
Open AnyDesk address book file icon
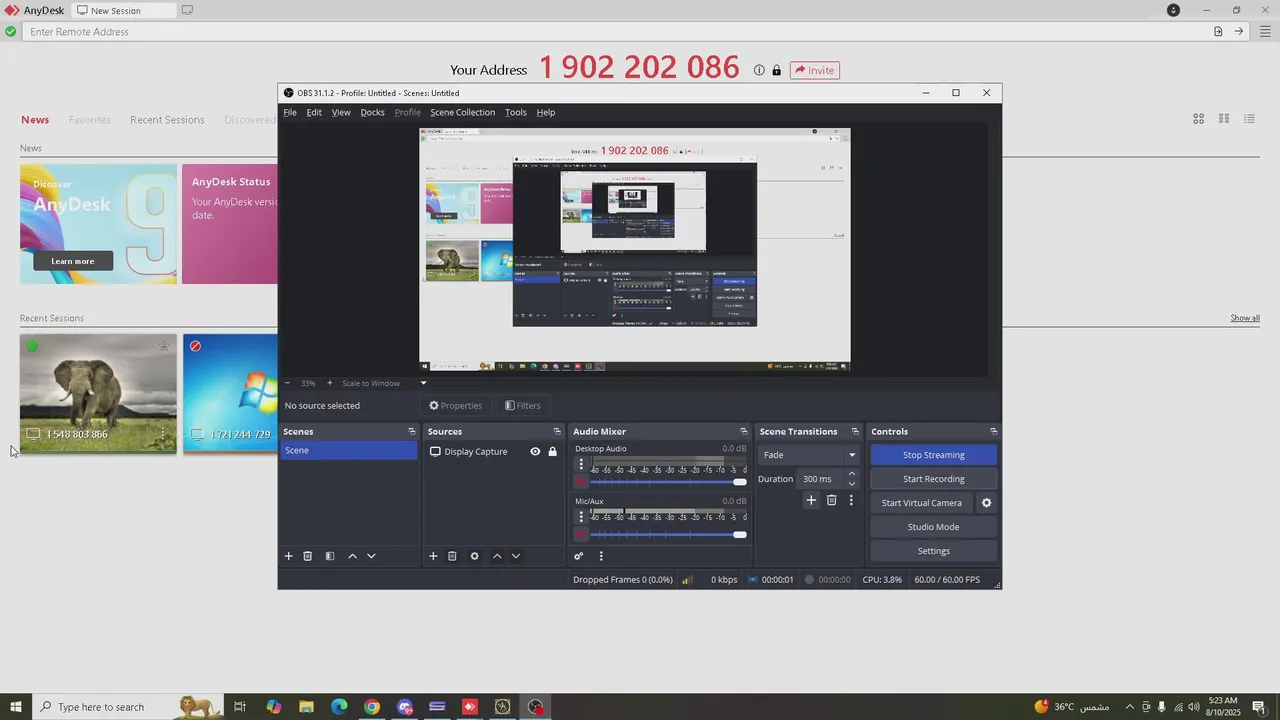tap(1218, 31)
